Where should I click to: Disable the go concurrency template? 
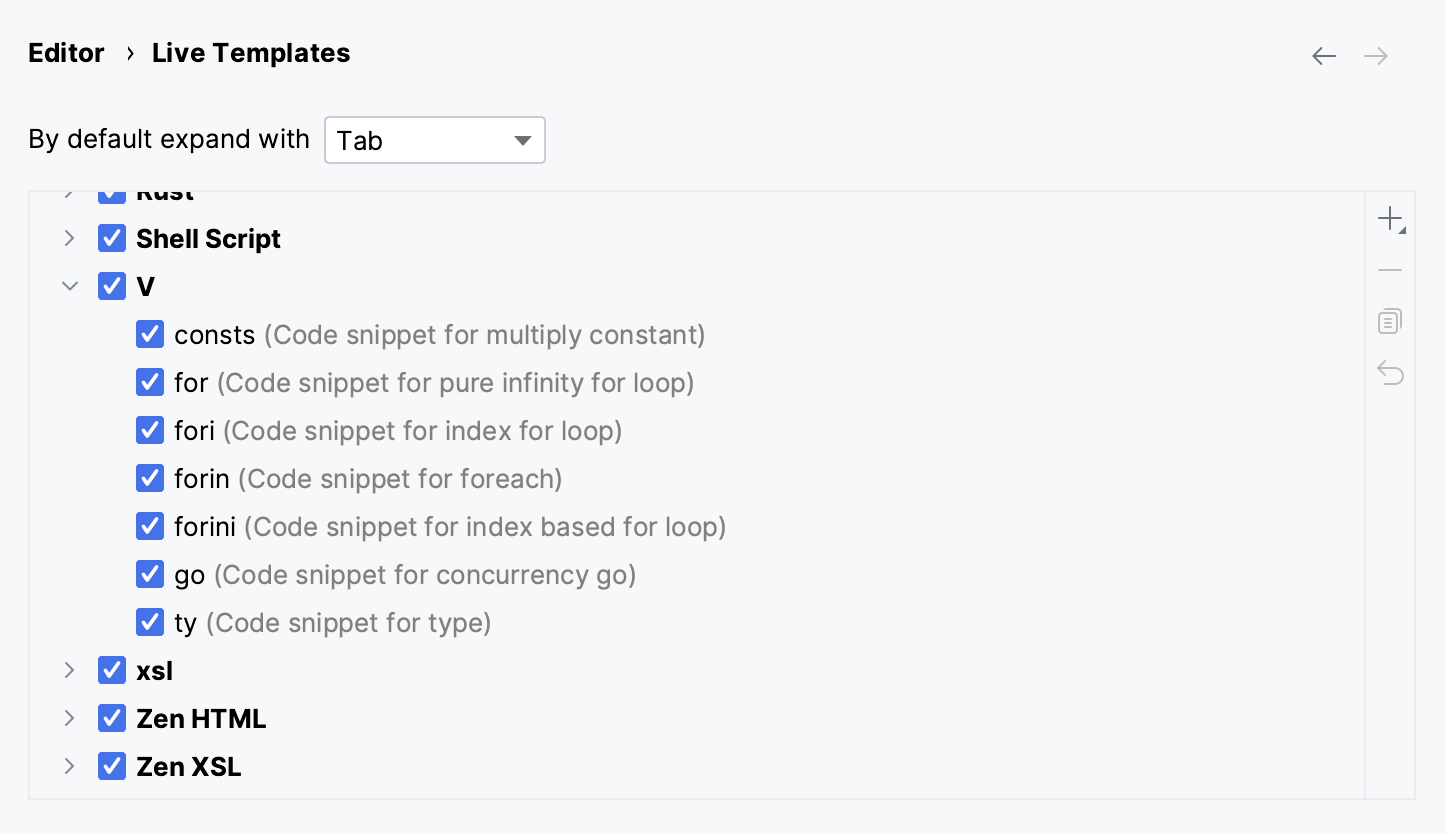149,574
